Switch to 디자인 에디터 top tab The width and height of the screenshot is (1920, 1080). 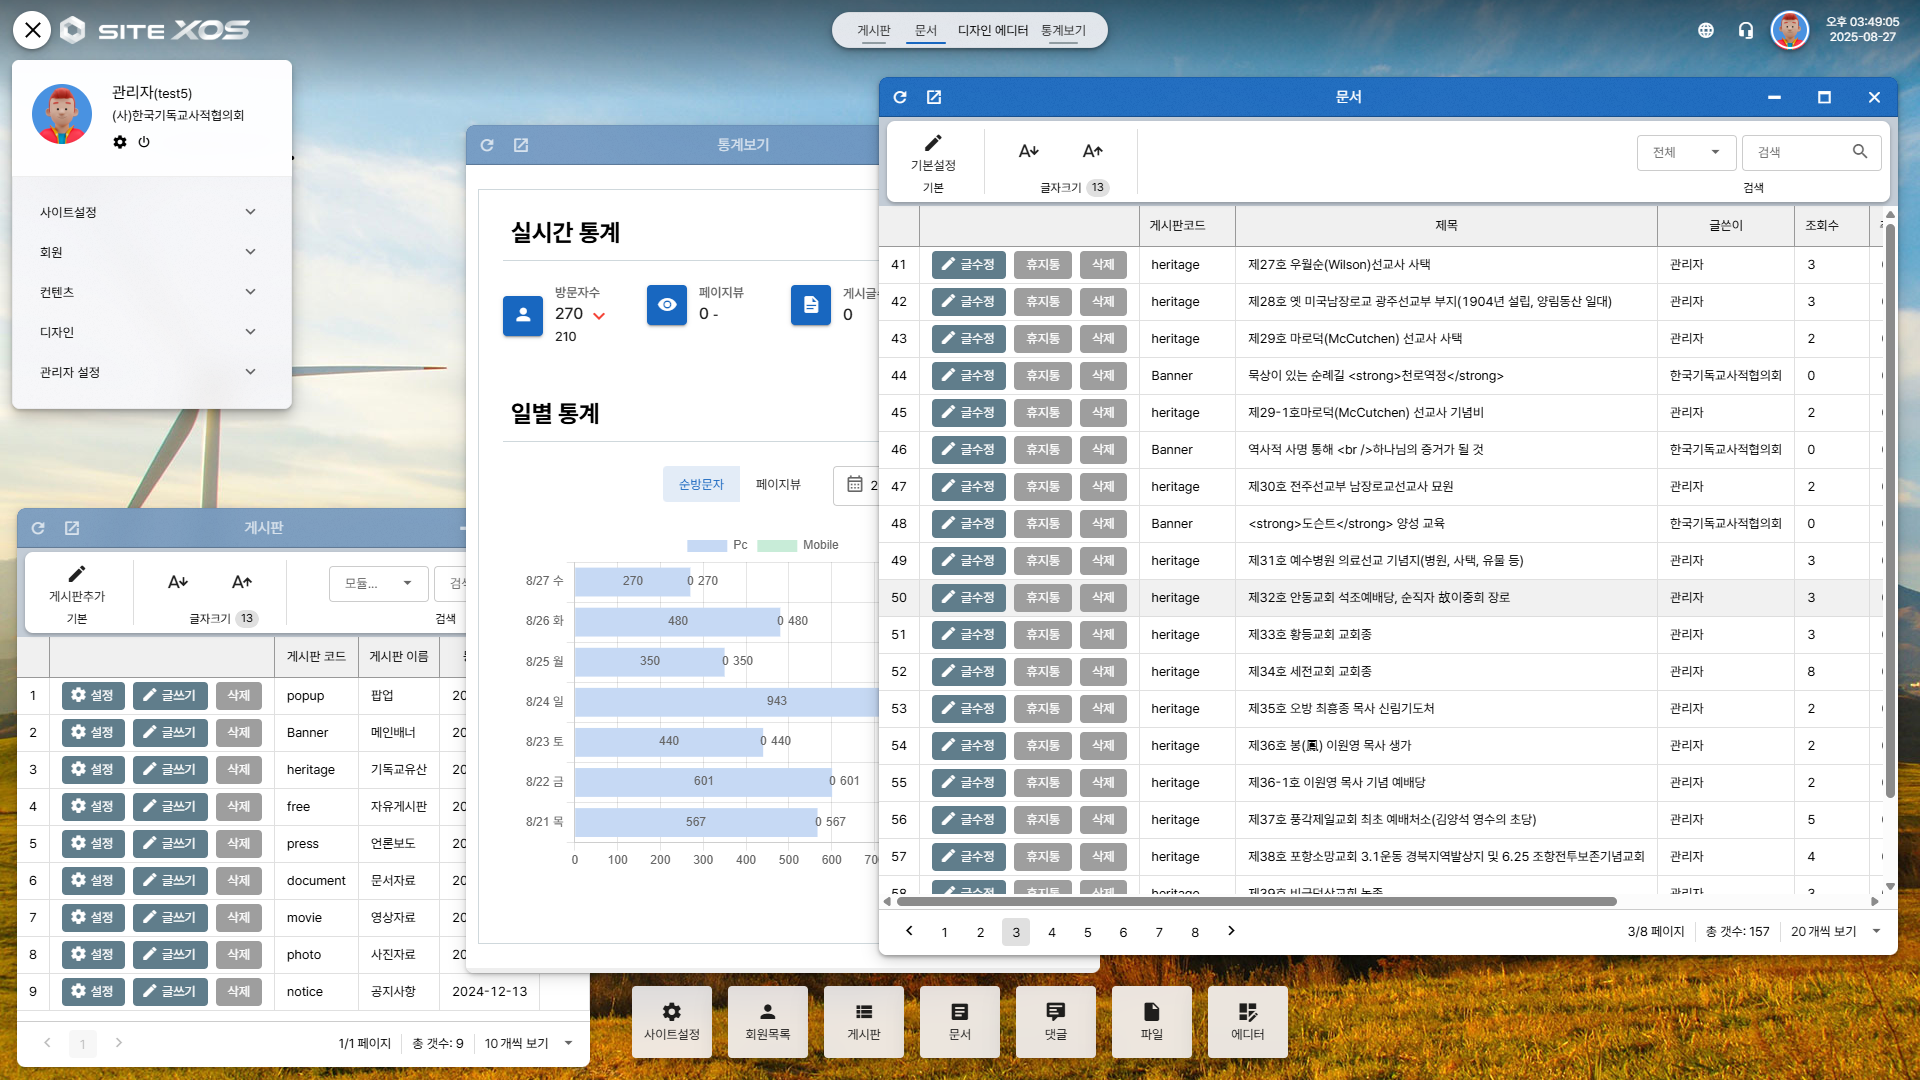pos(993,30)
